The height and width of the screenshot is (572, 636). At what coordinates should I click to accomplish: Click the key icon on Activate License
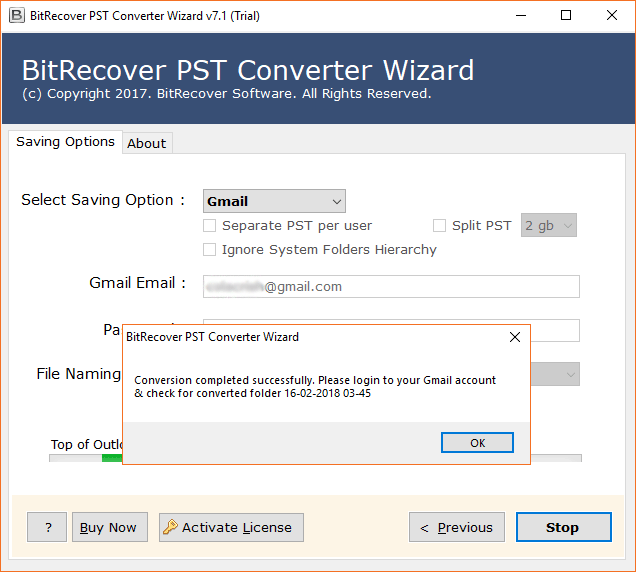tap(170, 527)
